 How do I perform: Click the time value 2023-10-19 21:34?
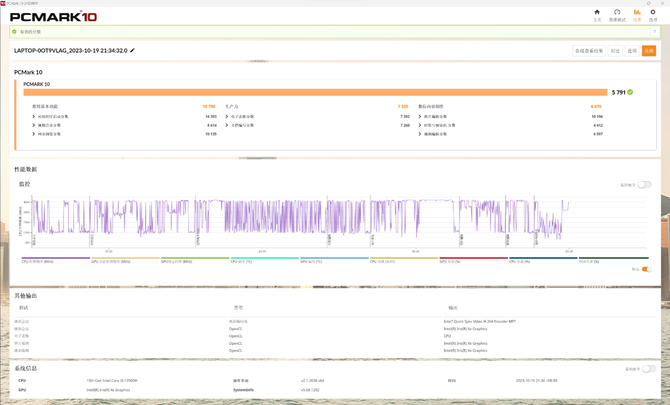tap(536, 380)
